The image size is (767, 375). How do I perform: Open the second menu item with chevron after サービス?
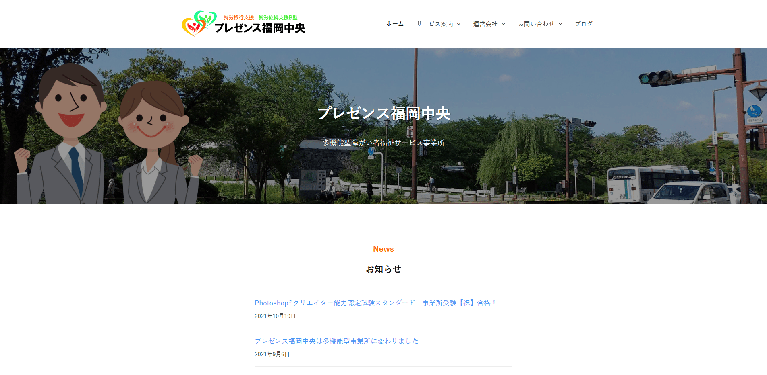485,23
